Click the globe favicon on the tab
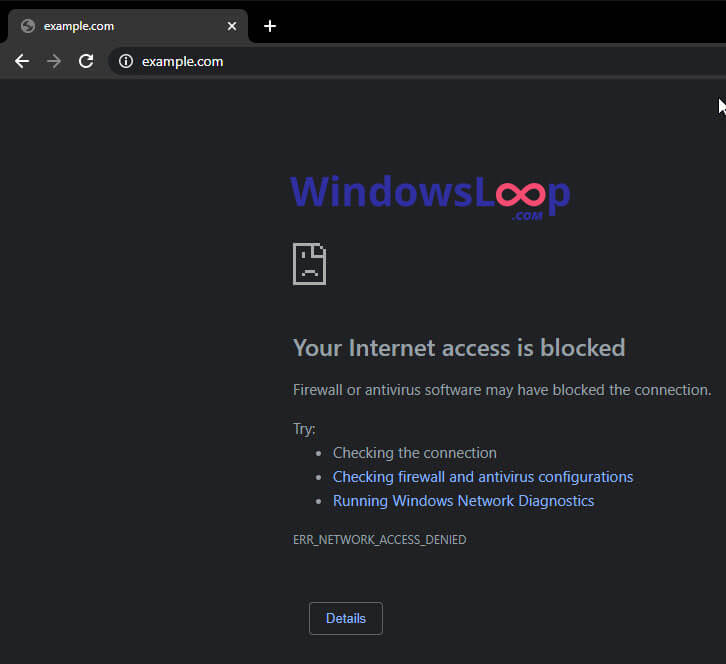The width and height of the screenshot is (726, 664). [x=28, y=26]
